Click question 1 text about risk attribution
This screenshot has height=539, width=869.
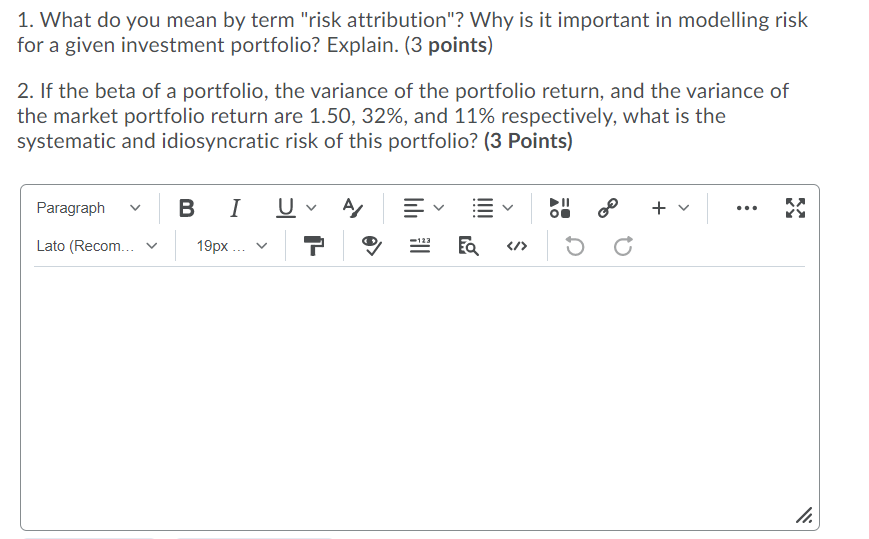coord(412,33)
